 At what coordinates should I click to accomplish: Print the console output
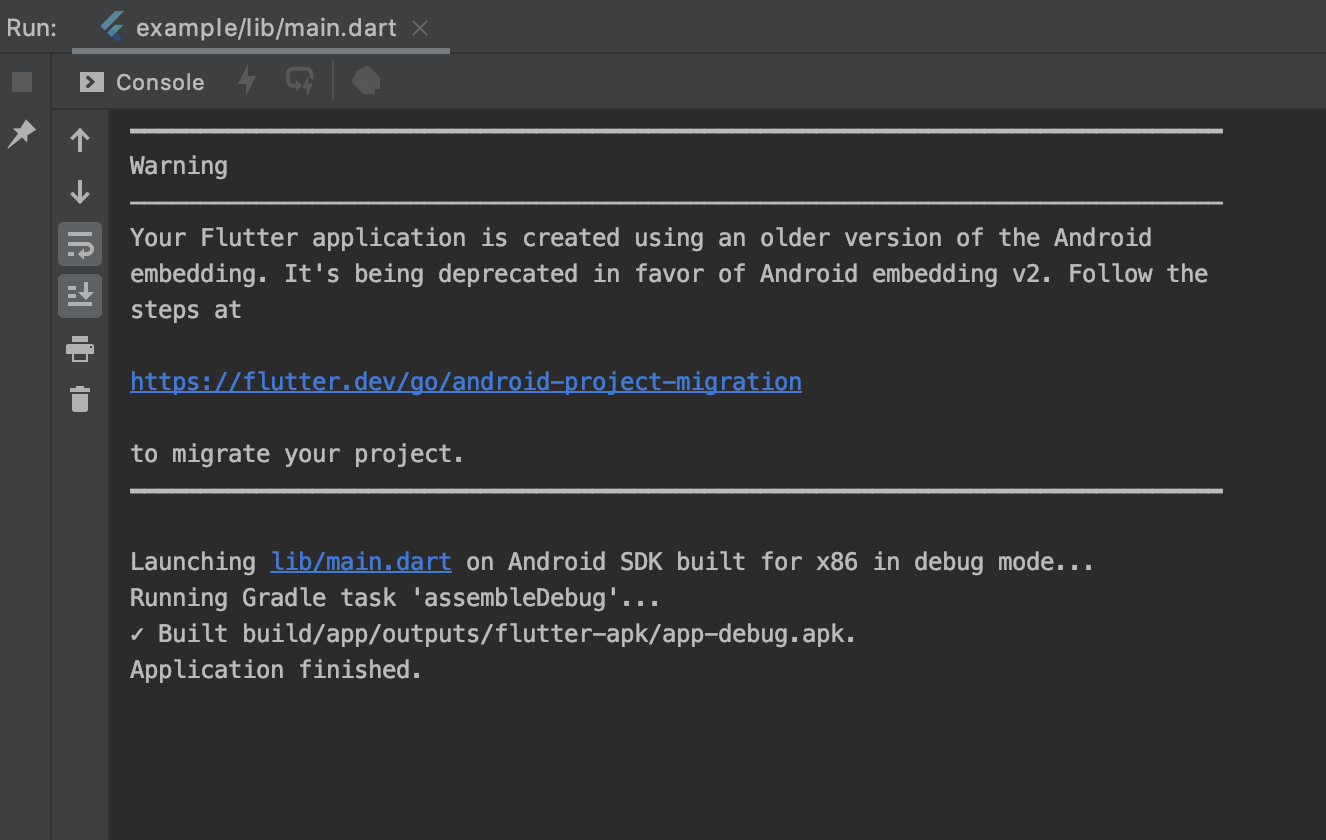click(x=80, y=348)
